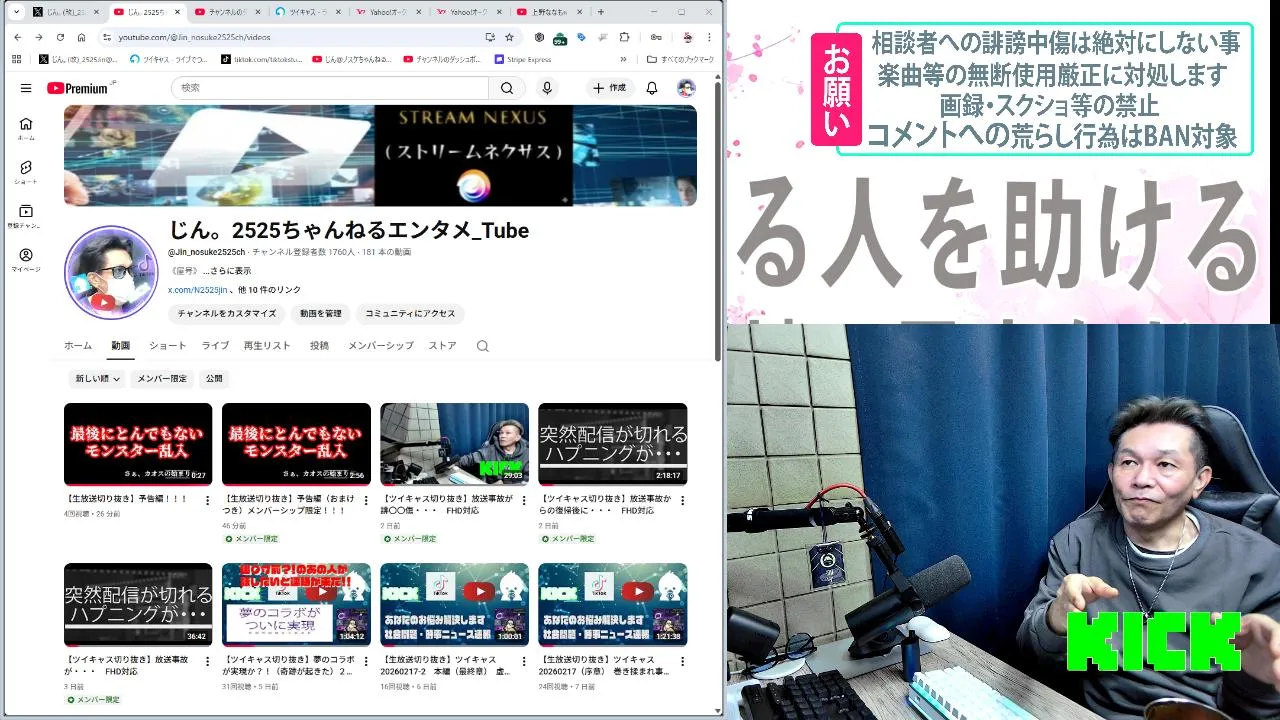The image size is (1280, 720).
Task: Switch to ライブ channel tab
Action: coord(215,346)
